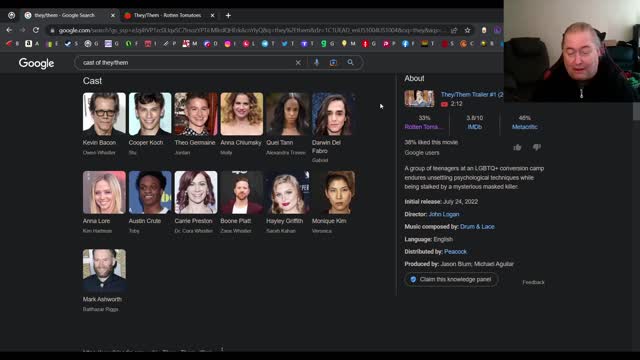Viewport: 640px width, 360px height.
Task: Open the Metacritic 46% rating
Action: pyautogui.click(x=524, y=122)
